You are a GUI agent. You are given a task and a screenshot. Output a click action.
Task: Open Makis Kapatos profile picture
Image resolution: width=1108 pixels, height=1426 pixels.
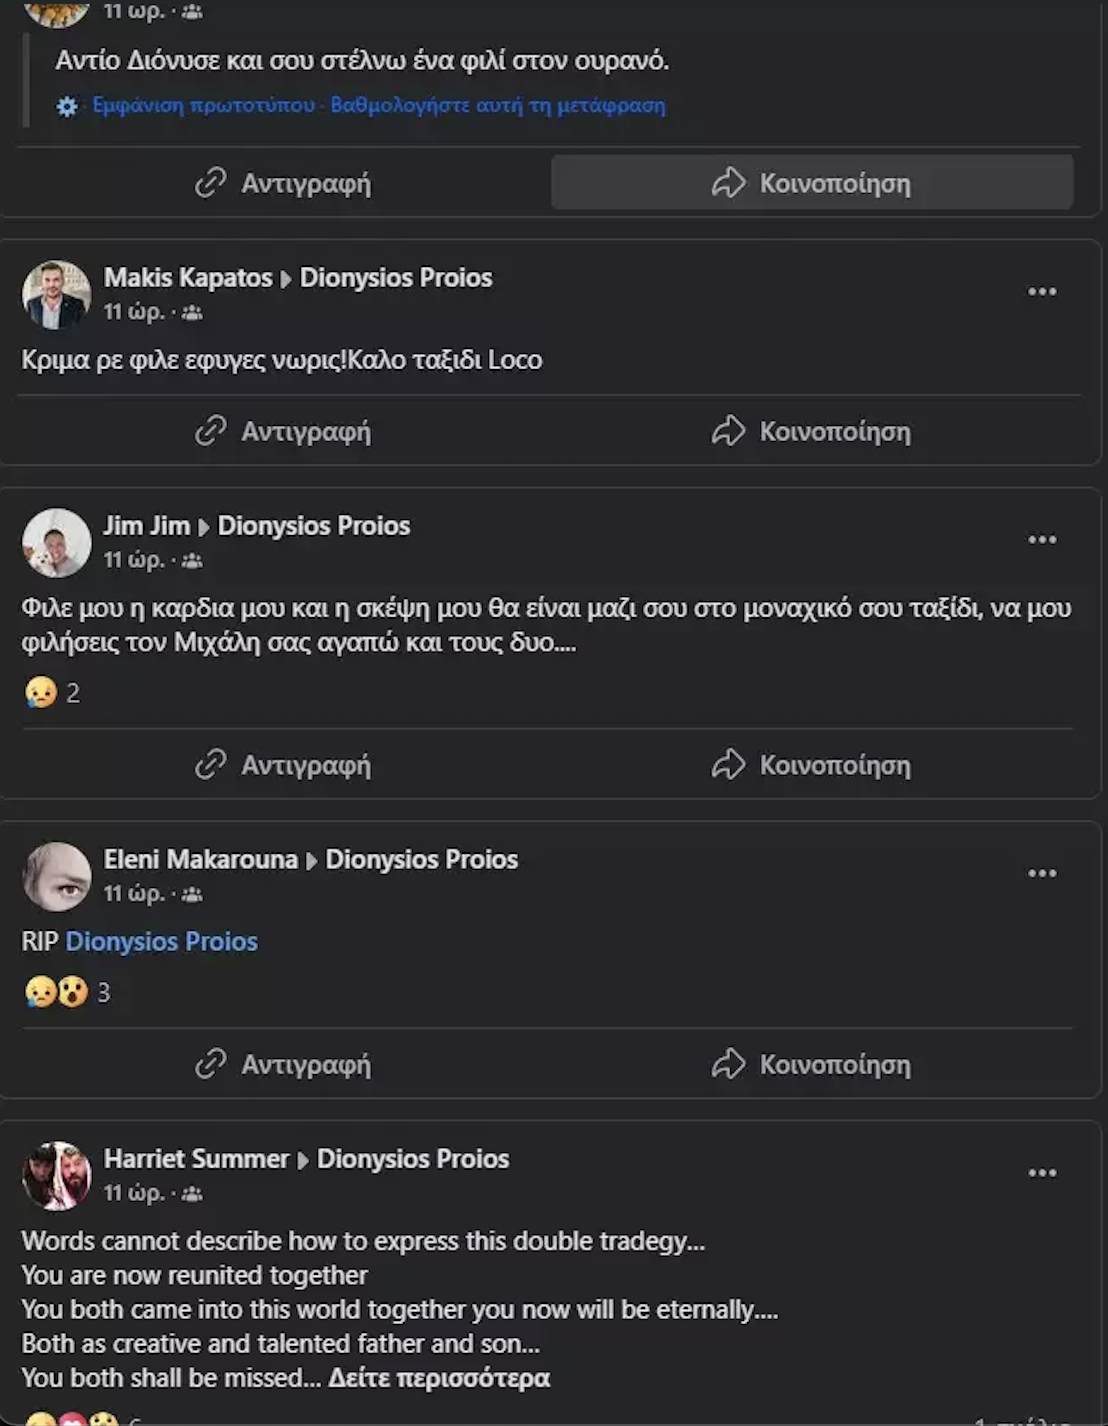pos(57,295)
